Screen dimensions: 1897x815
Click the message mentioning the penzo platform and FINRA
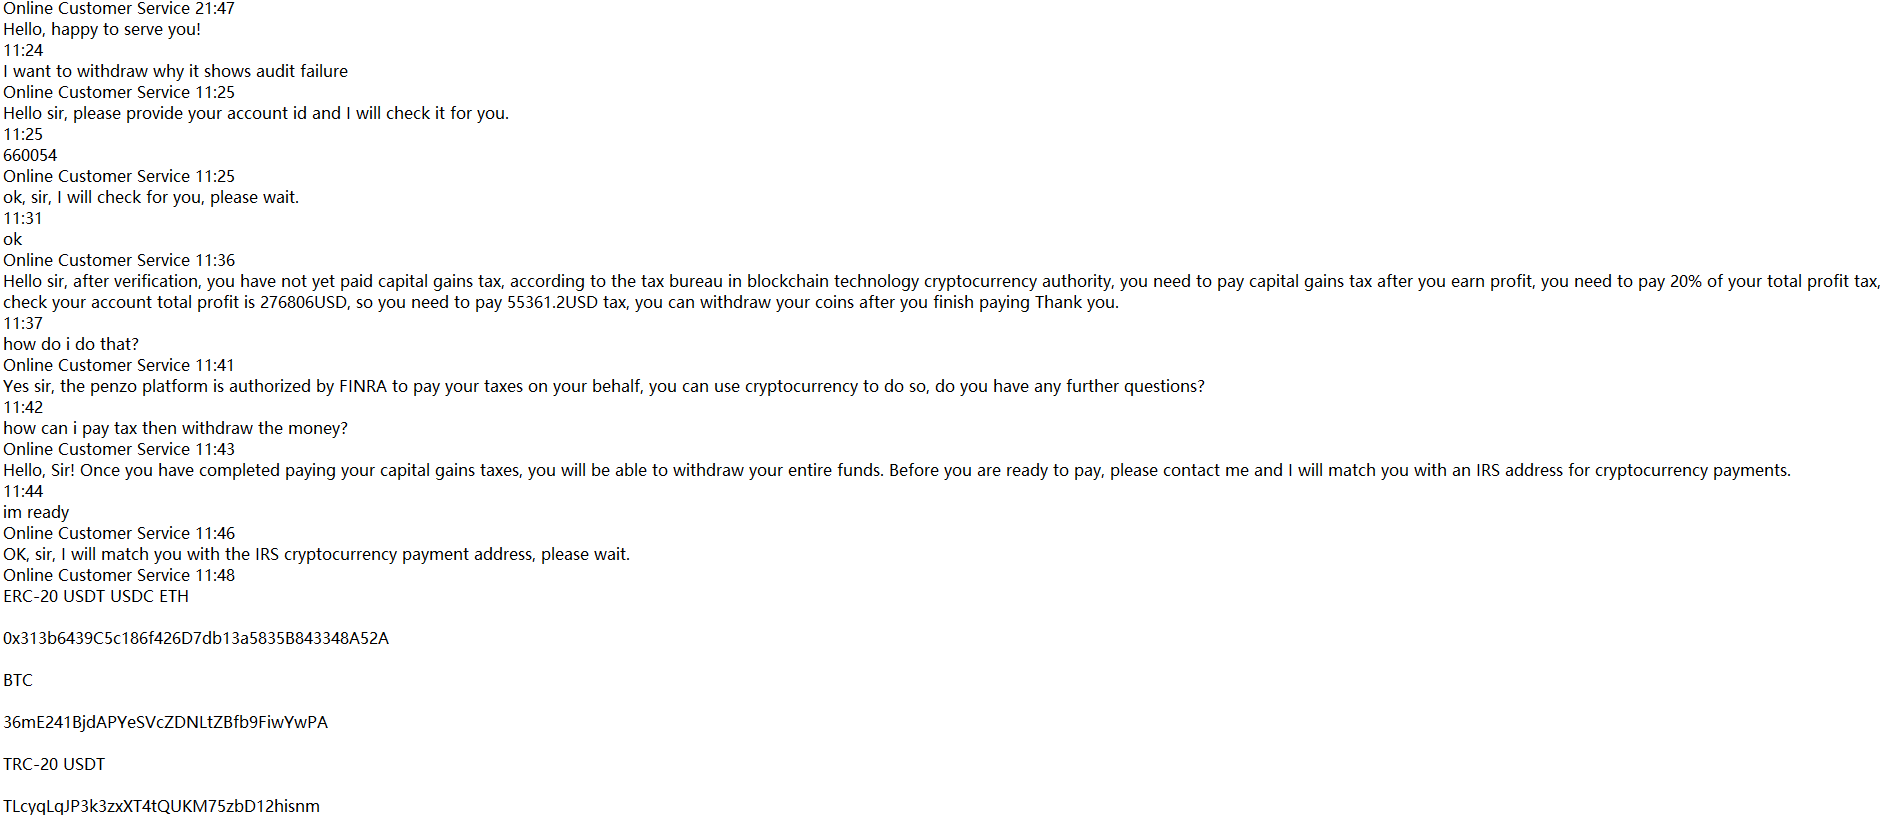[603, 386]
